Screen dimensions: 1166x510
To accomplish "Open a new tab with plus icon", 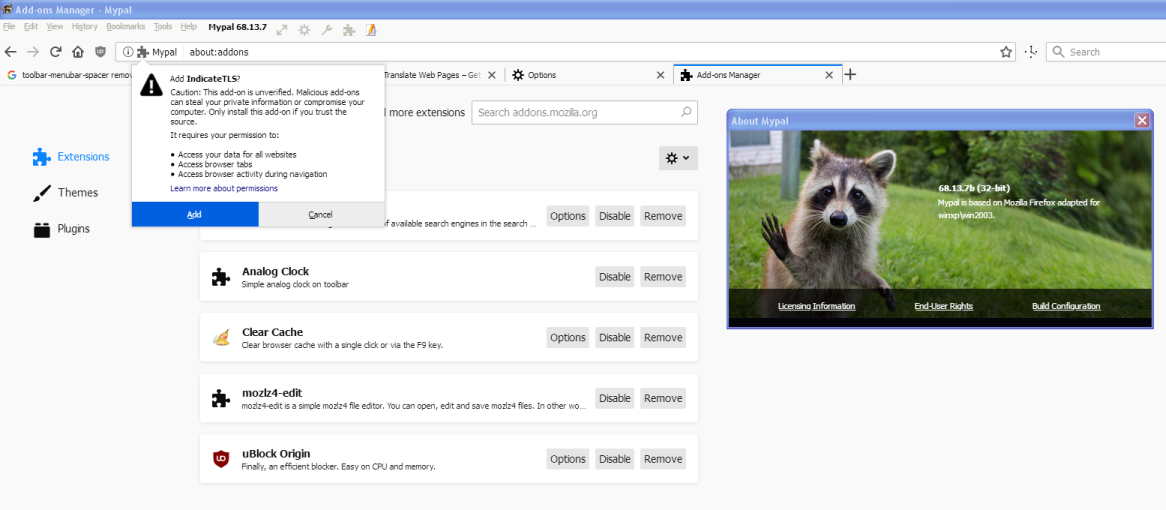I will click(x=851, y=75).
